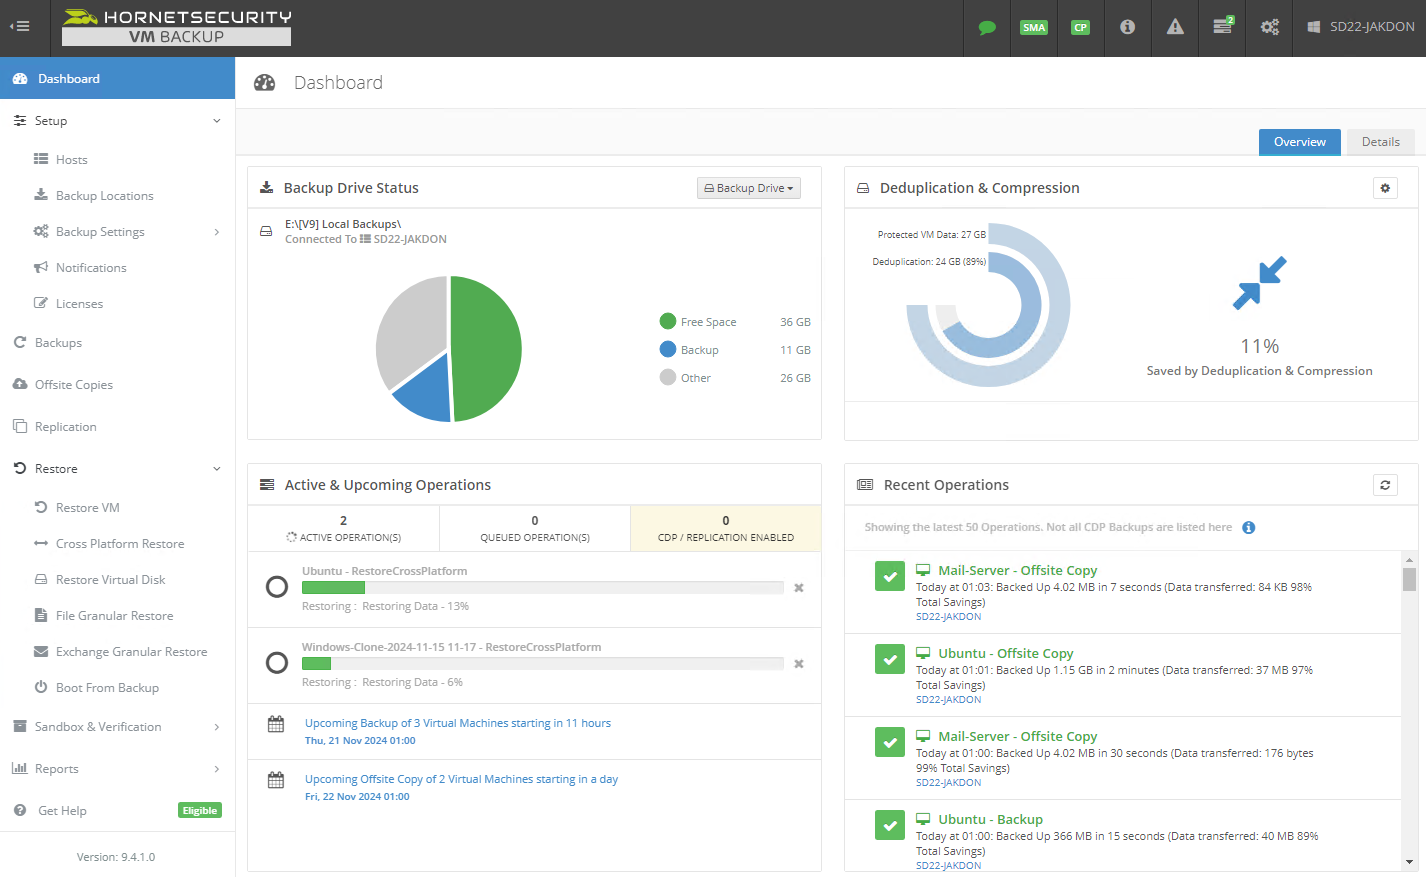Collapse the sidebar with hamburger toggle

point(20,27)
